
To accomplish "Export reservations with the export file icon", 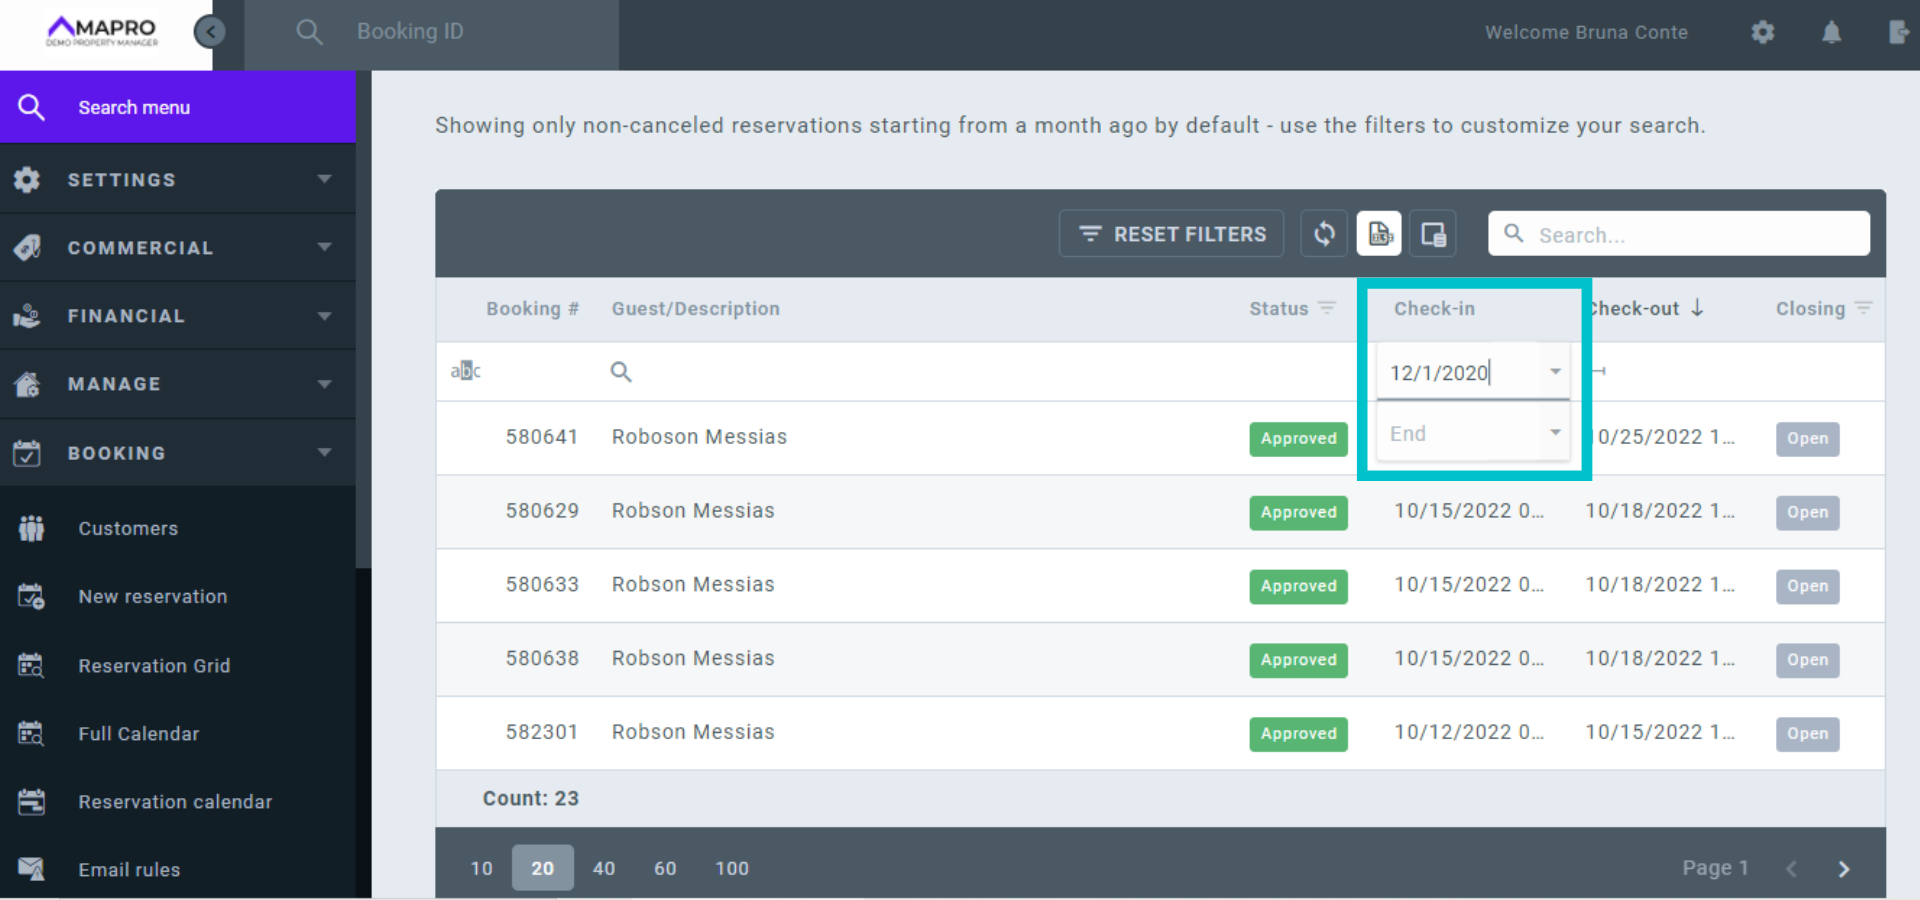I will [x=1379, y=234].
